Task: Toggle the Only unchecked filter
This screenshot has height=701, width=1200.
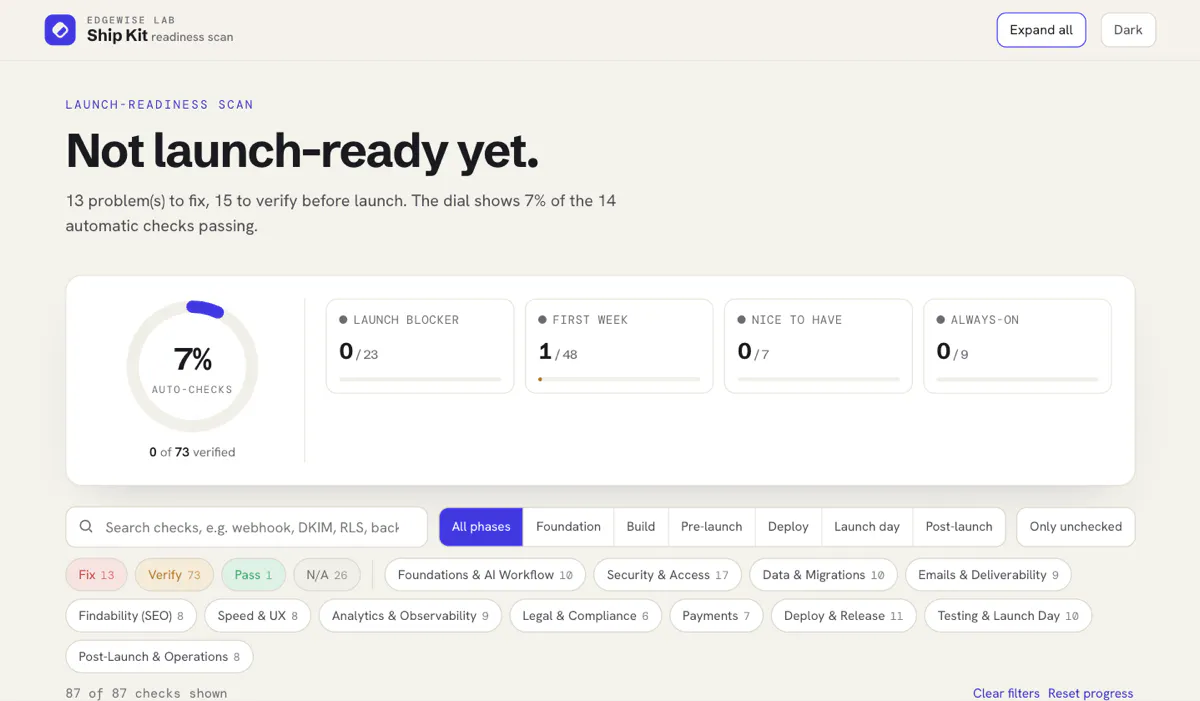Action: [1075, 527]
